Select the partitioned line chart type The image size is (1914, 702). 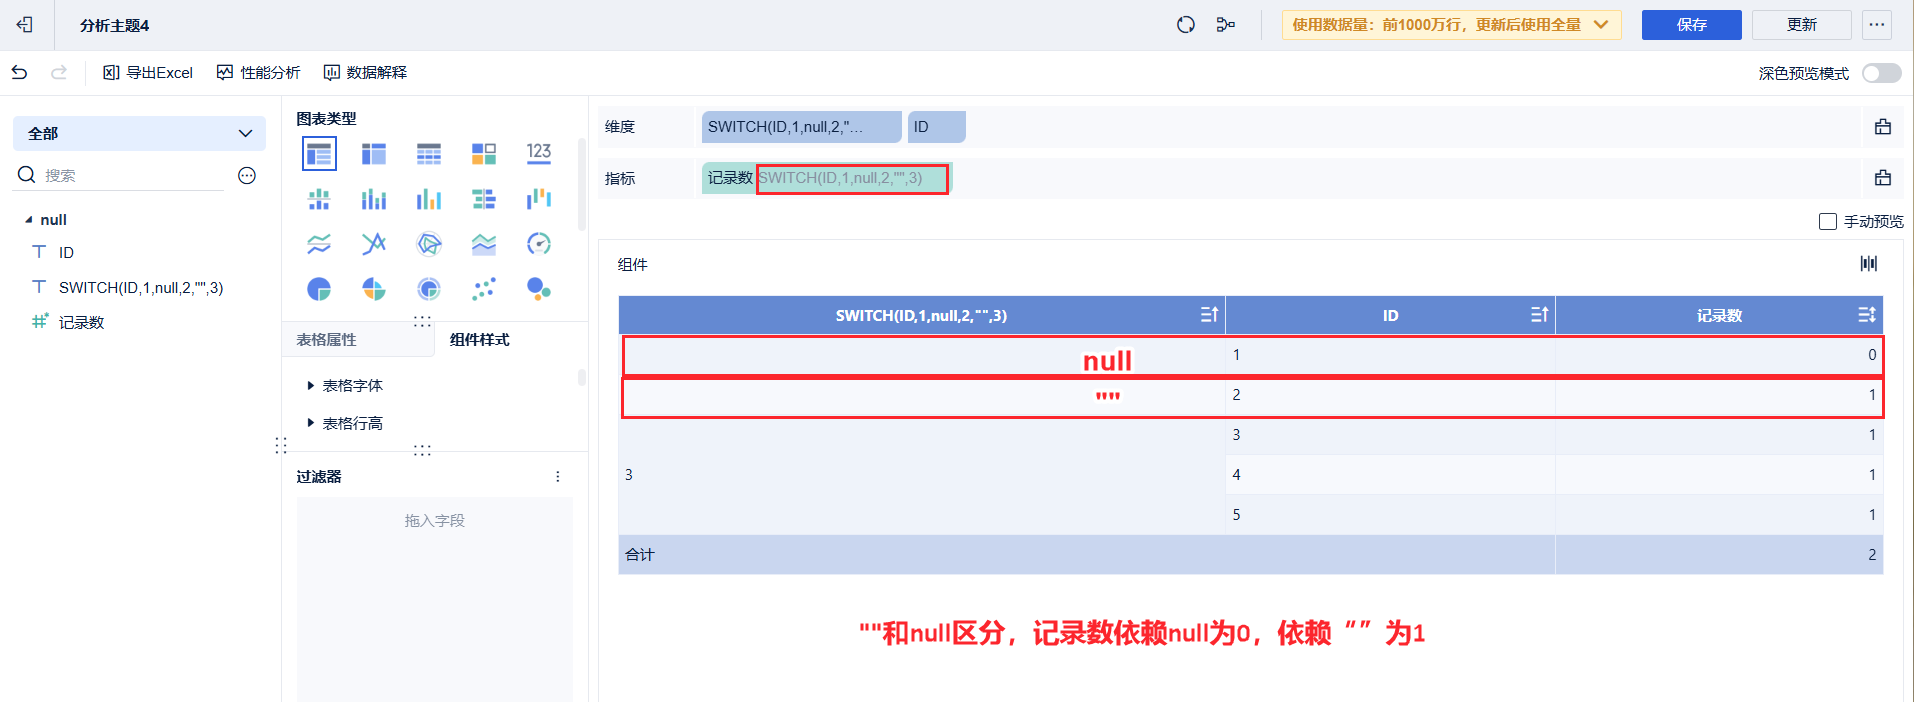[319, 244]
